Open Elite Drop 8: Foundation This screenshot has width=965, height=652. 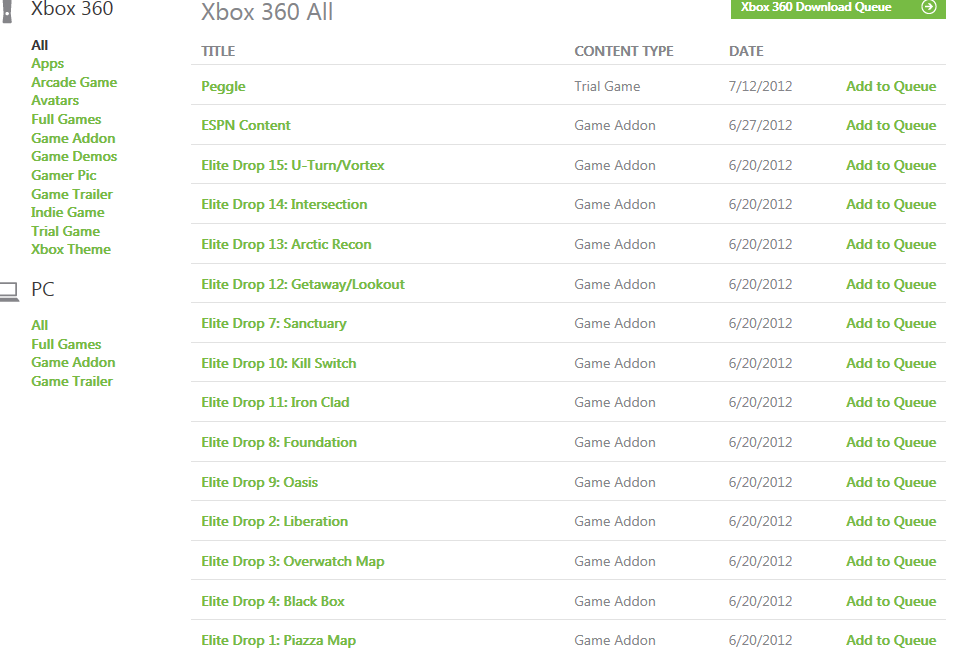279,442
